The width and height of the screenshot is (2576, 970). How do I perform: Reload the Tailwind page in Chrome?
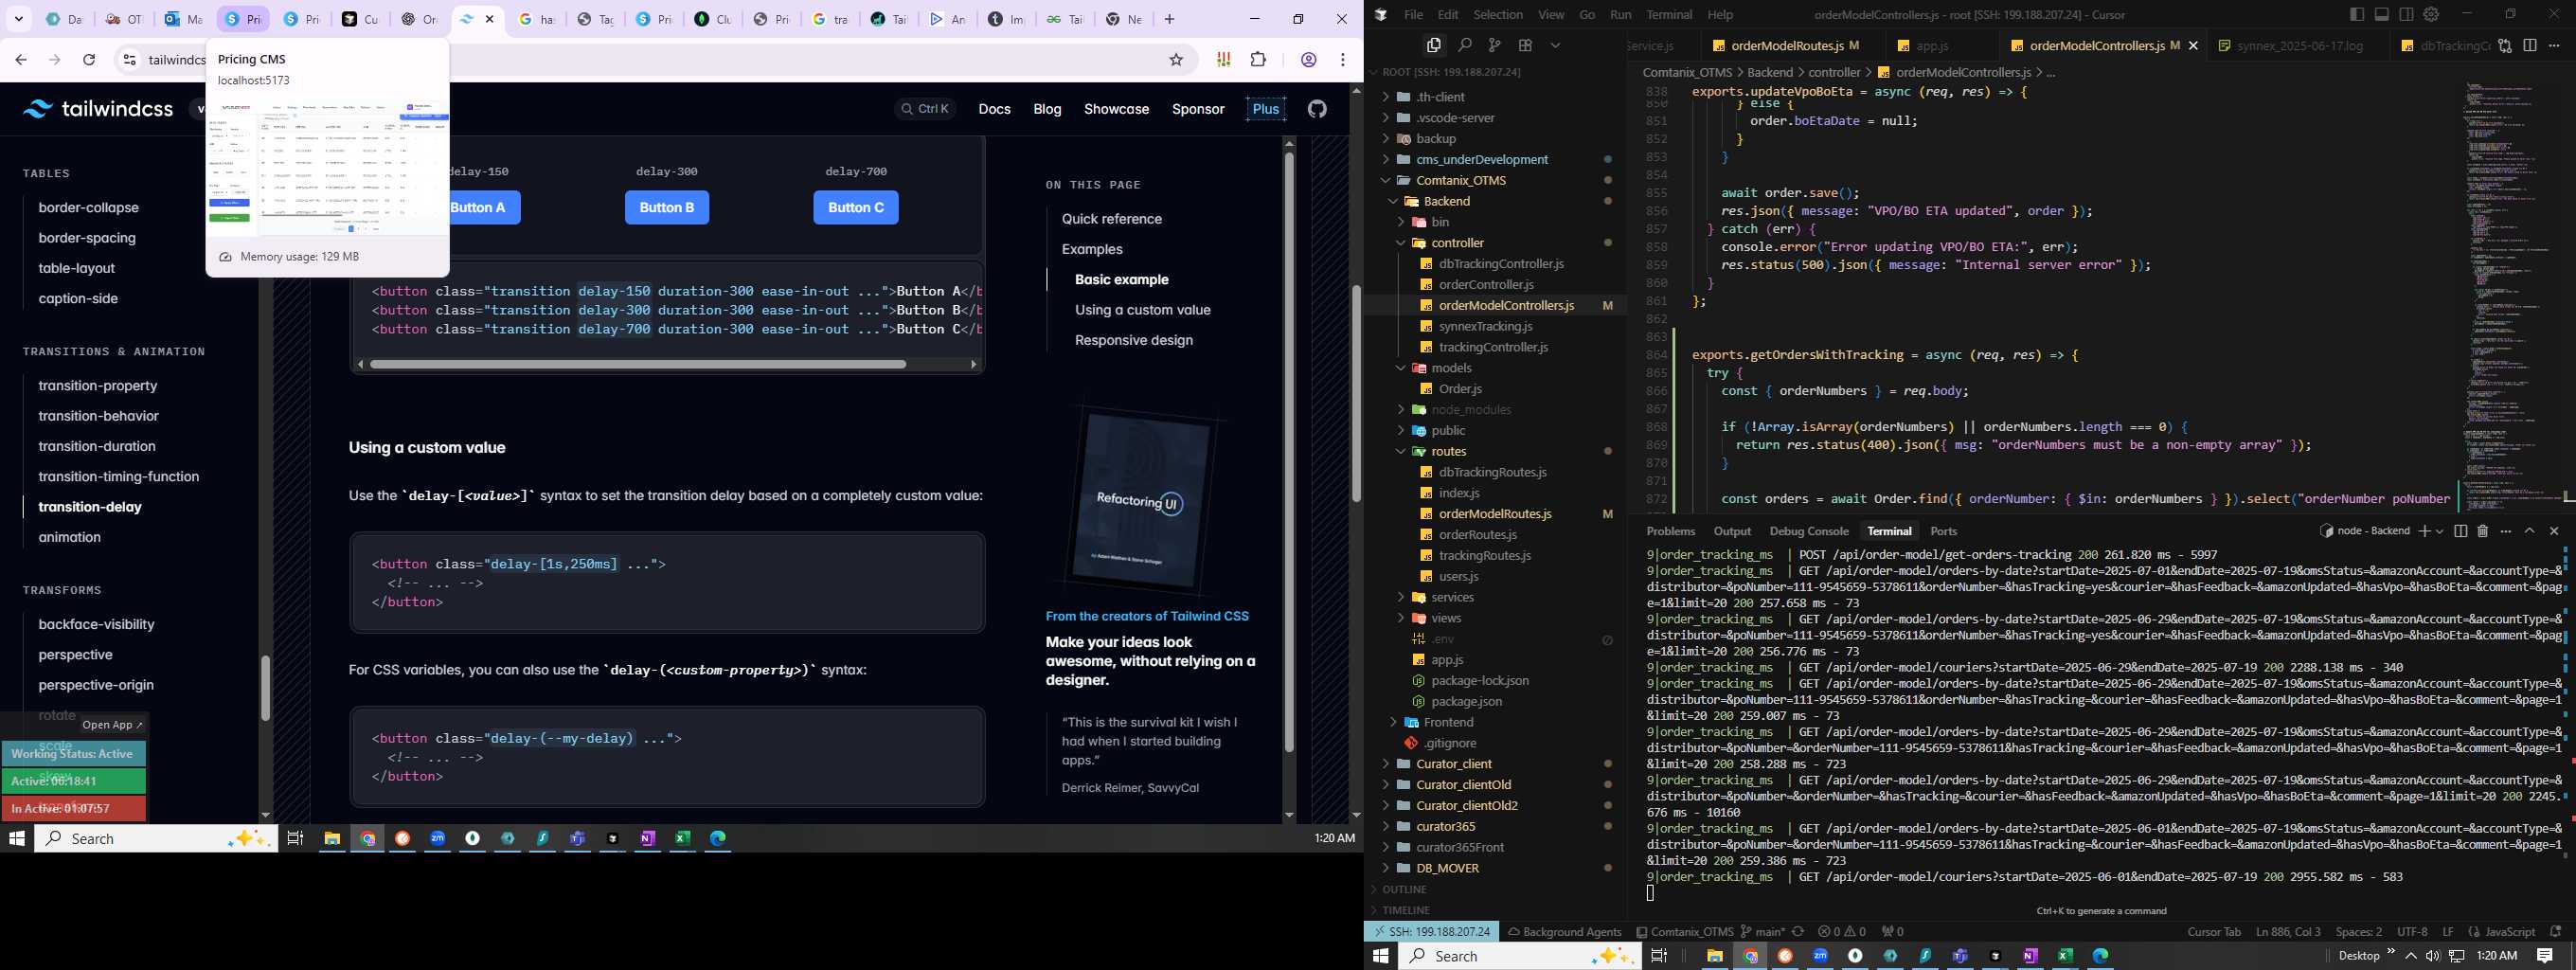[89, 60]
